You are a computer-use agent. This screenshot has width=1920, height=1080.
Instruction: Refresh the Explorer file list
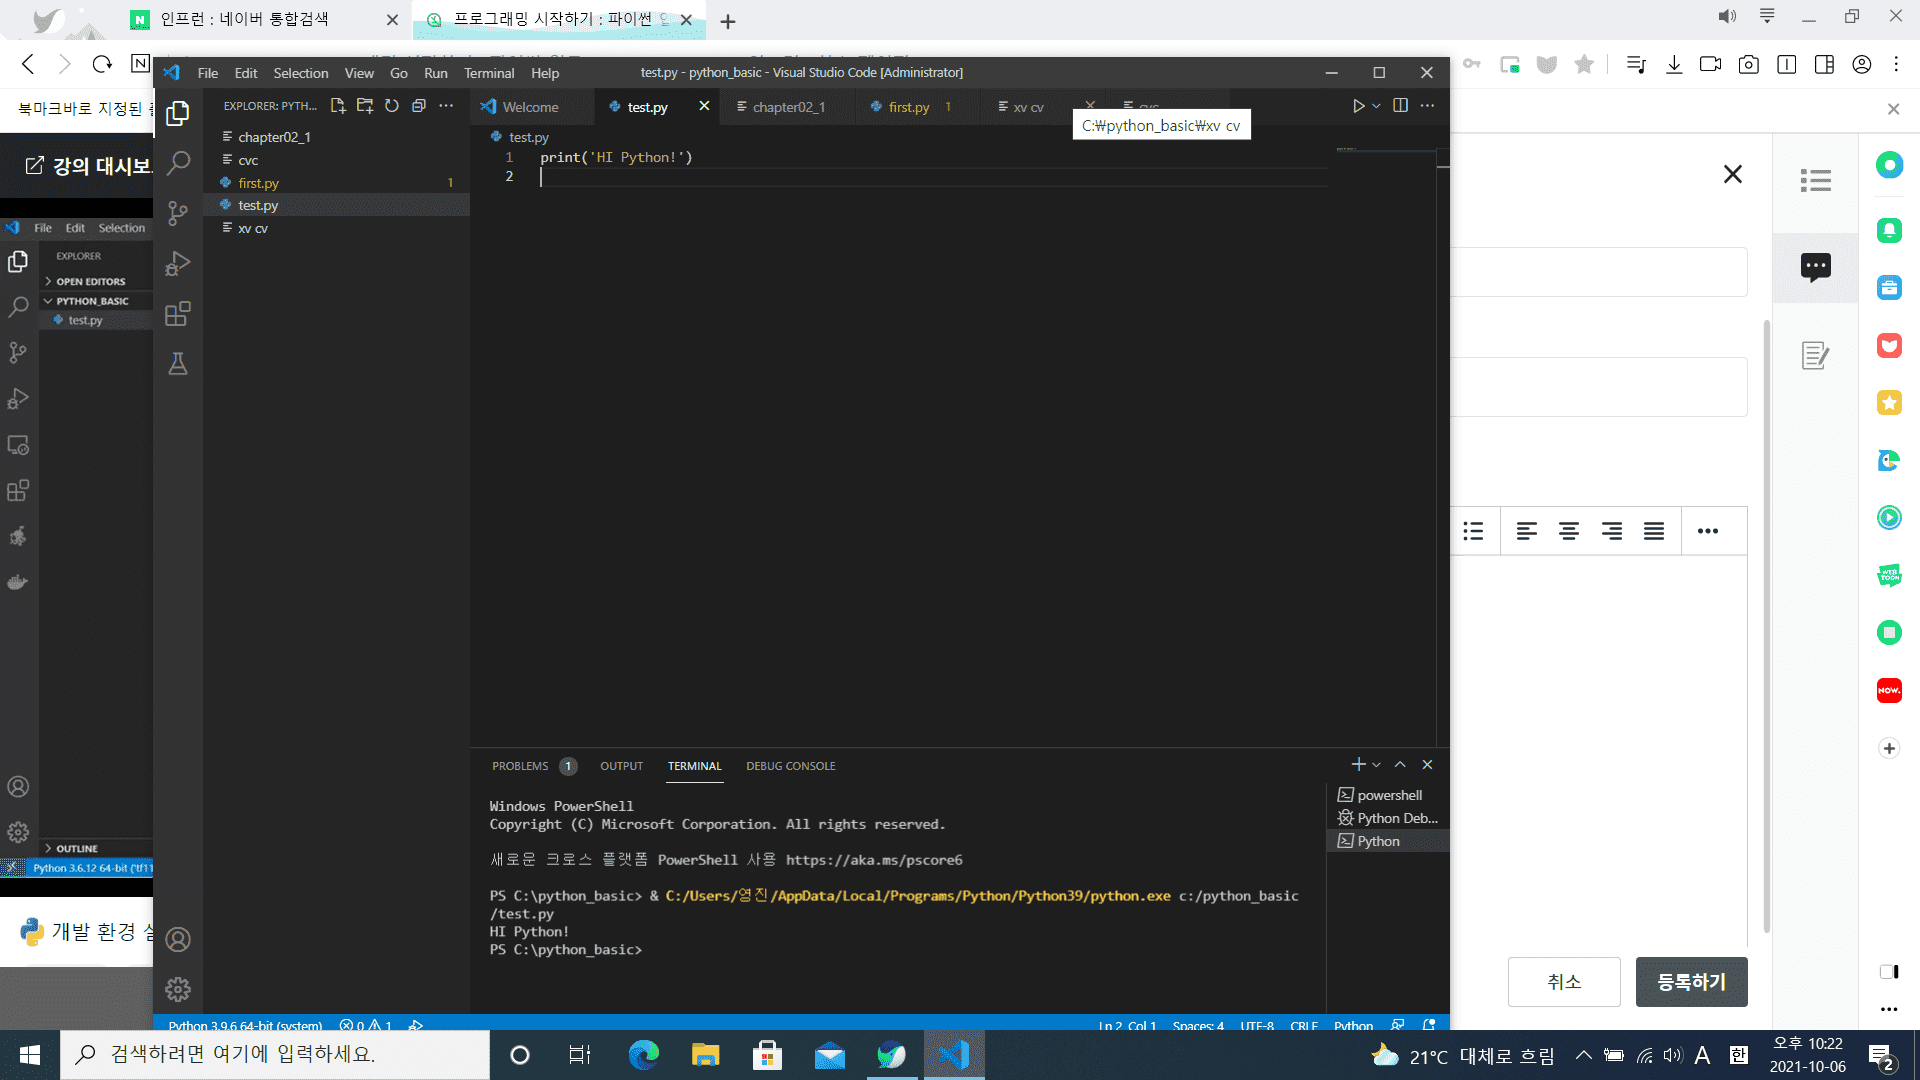392,106
